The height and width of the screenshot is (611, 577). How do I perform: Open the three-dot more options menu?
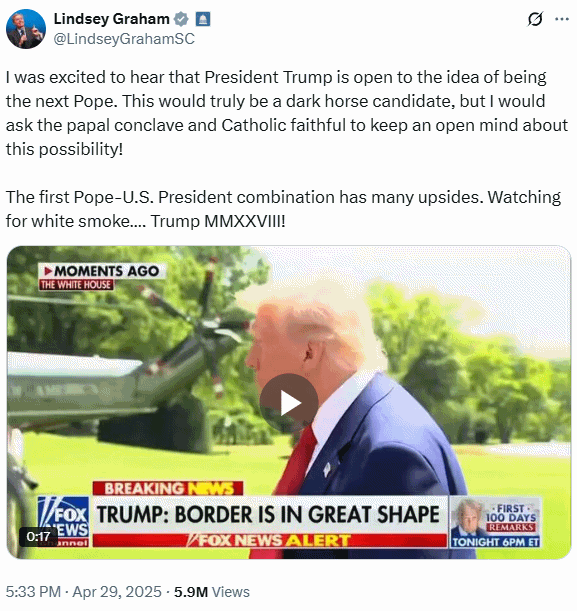(561, 19)
